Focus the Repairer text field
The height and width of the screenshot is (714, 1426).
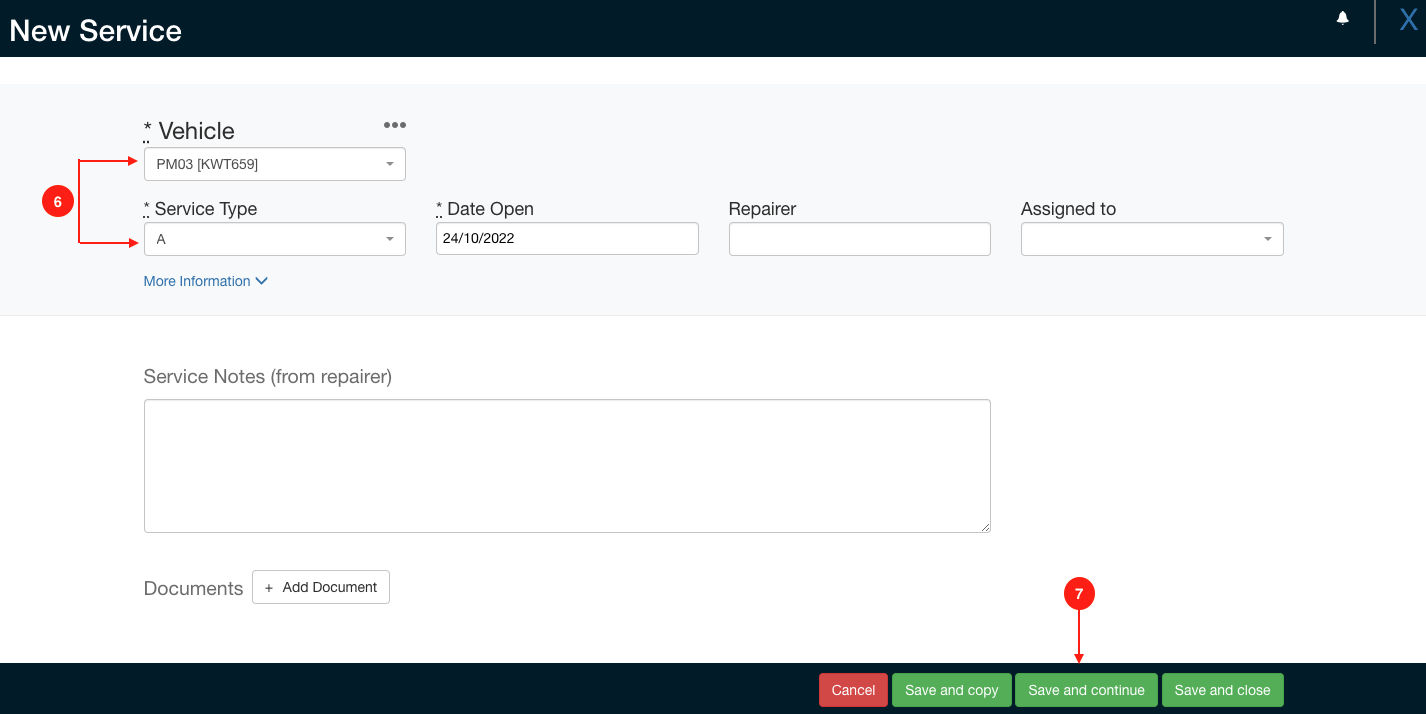tap(859, 240)
